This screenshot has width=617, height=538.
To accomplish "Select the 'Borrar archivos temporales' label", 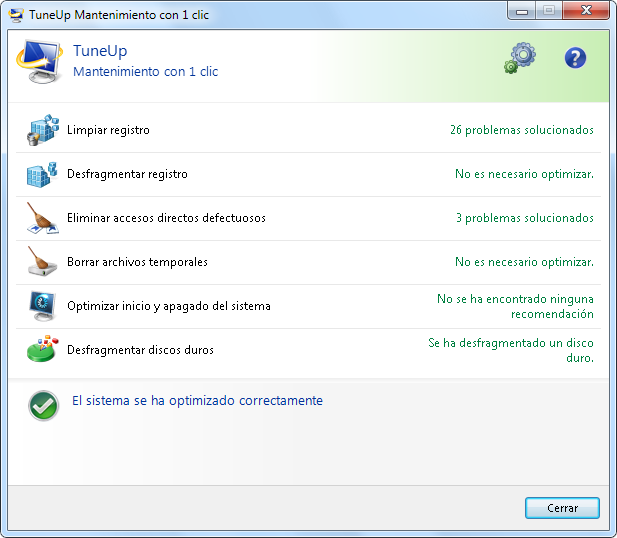I will click(137, 262).
